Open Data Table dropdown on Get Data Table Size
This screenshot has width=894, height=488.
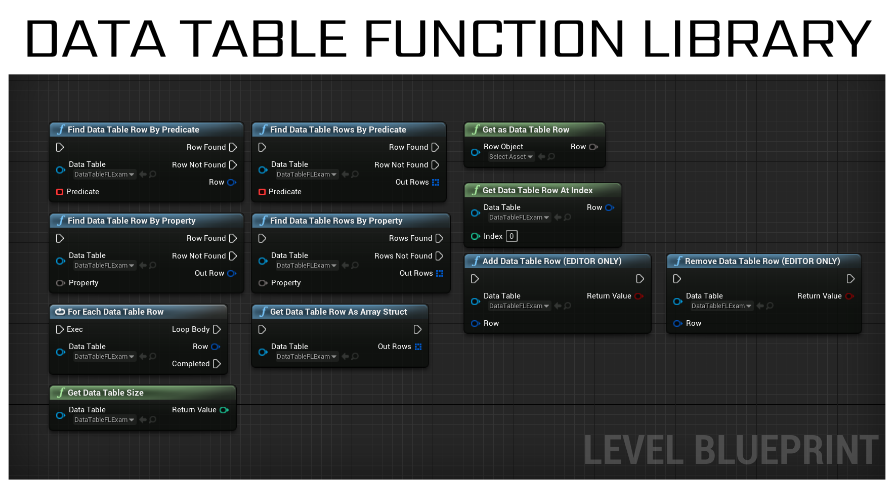coord(103,420)
